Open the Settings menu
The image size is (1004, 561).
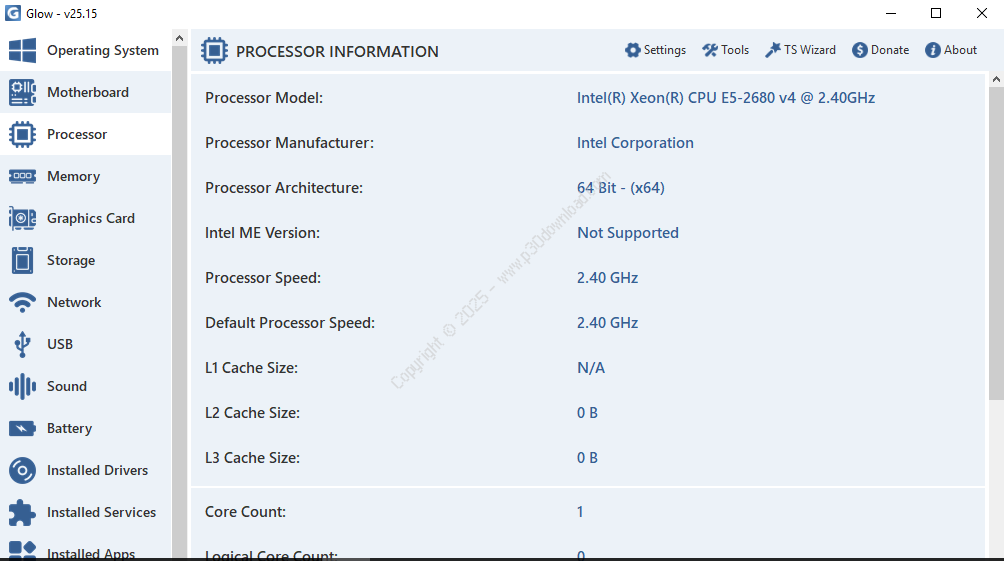[656, 50]
